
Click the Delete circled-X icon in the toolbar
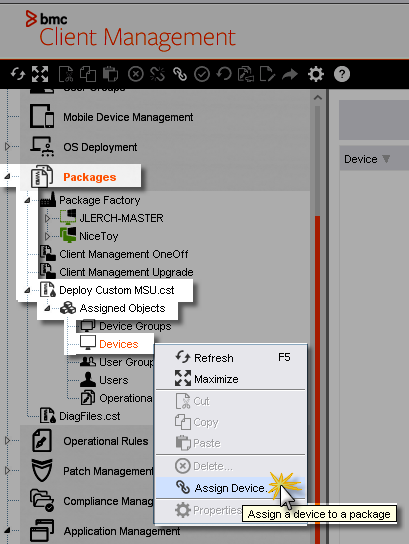point(136,74)
